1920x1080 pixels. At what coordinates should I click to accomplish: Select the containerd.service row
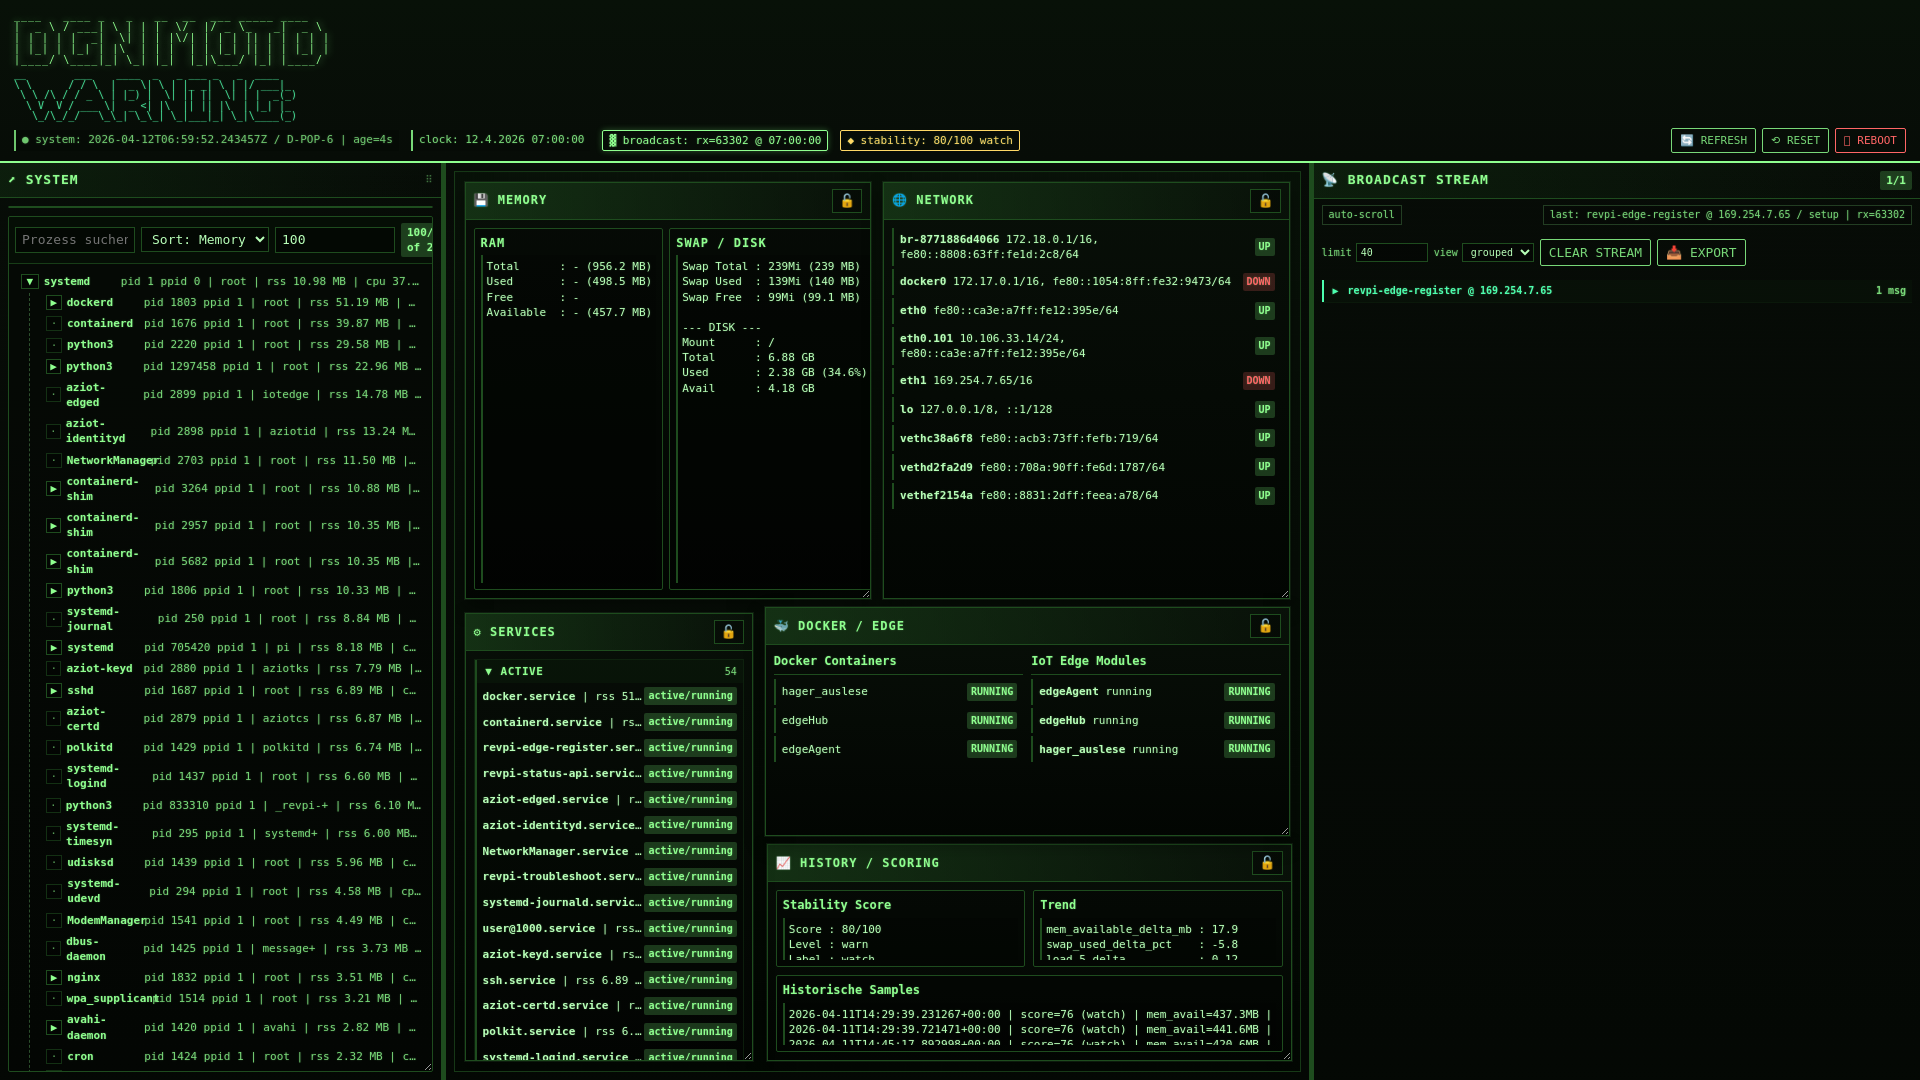pyautogui.click(x=609, y=722)
